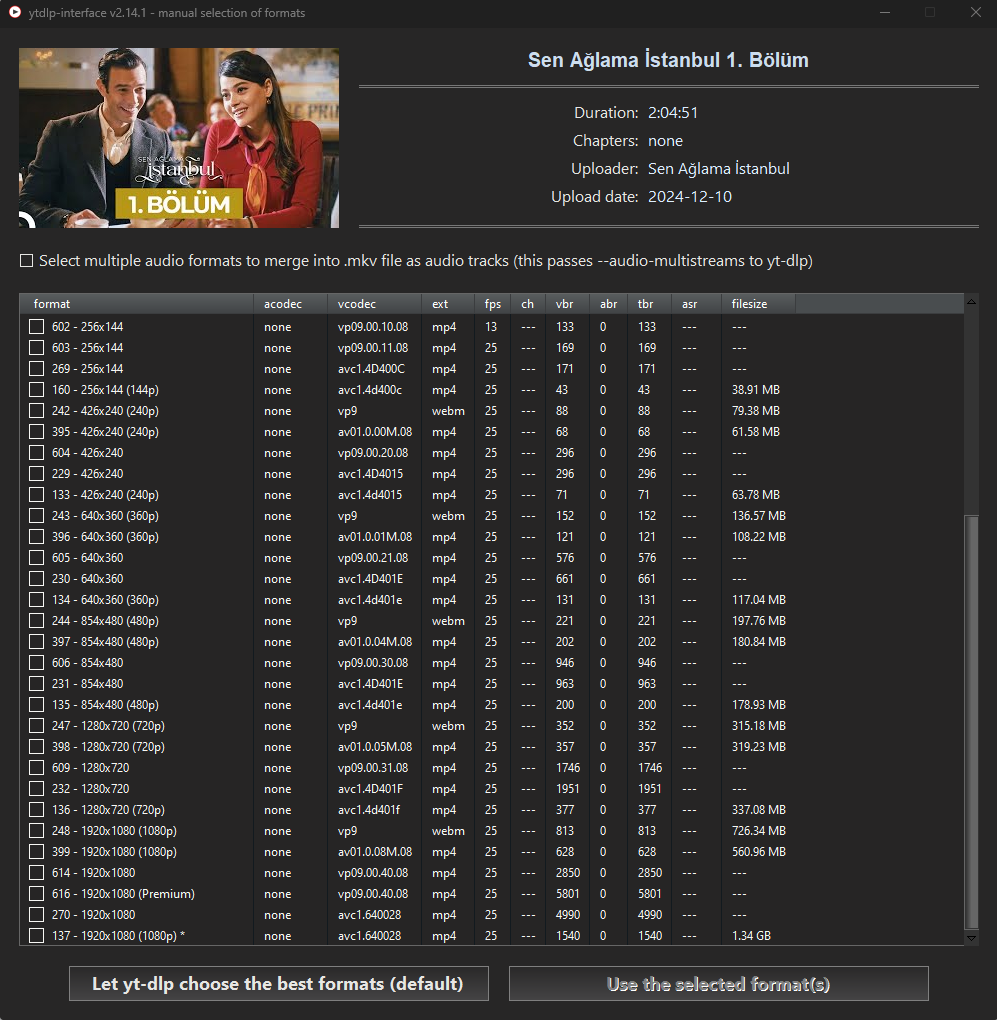Select row 609 - 1280x720
The image size is (997, 1020).
[491, 768]
